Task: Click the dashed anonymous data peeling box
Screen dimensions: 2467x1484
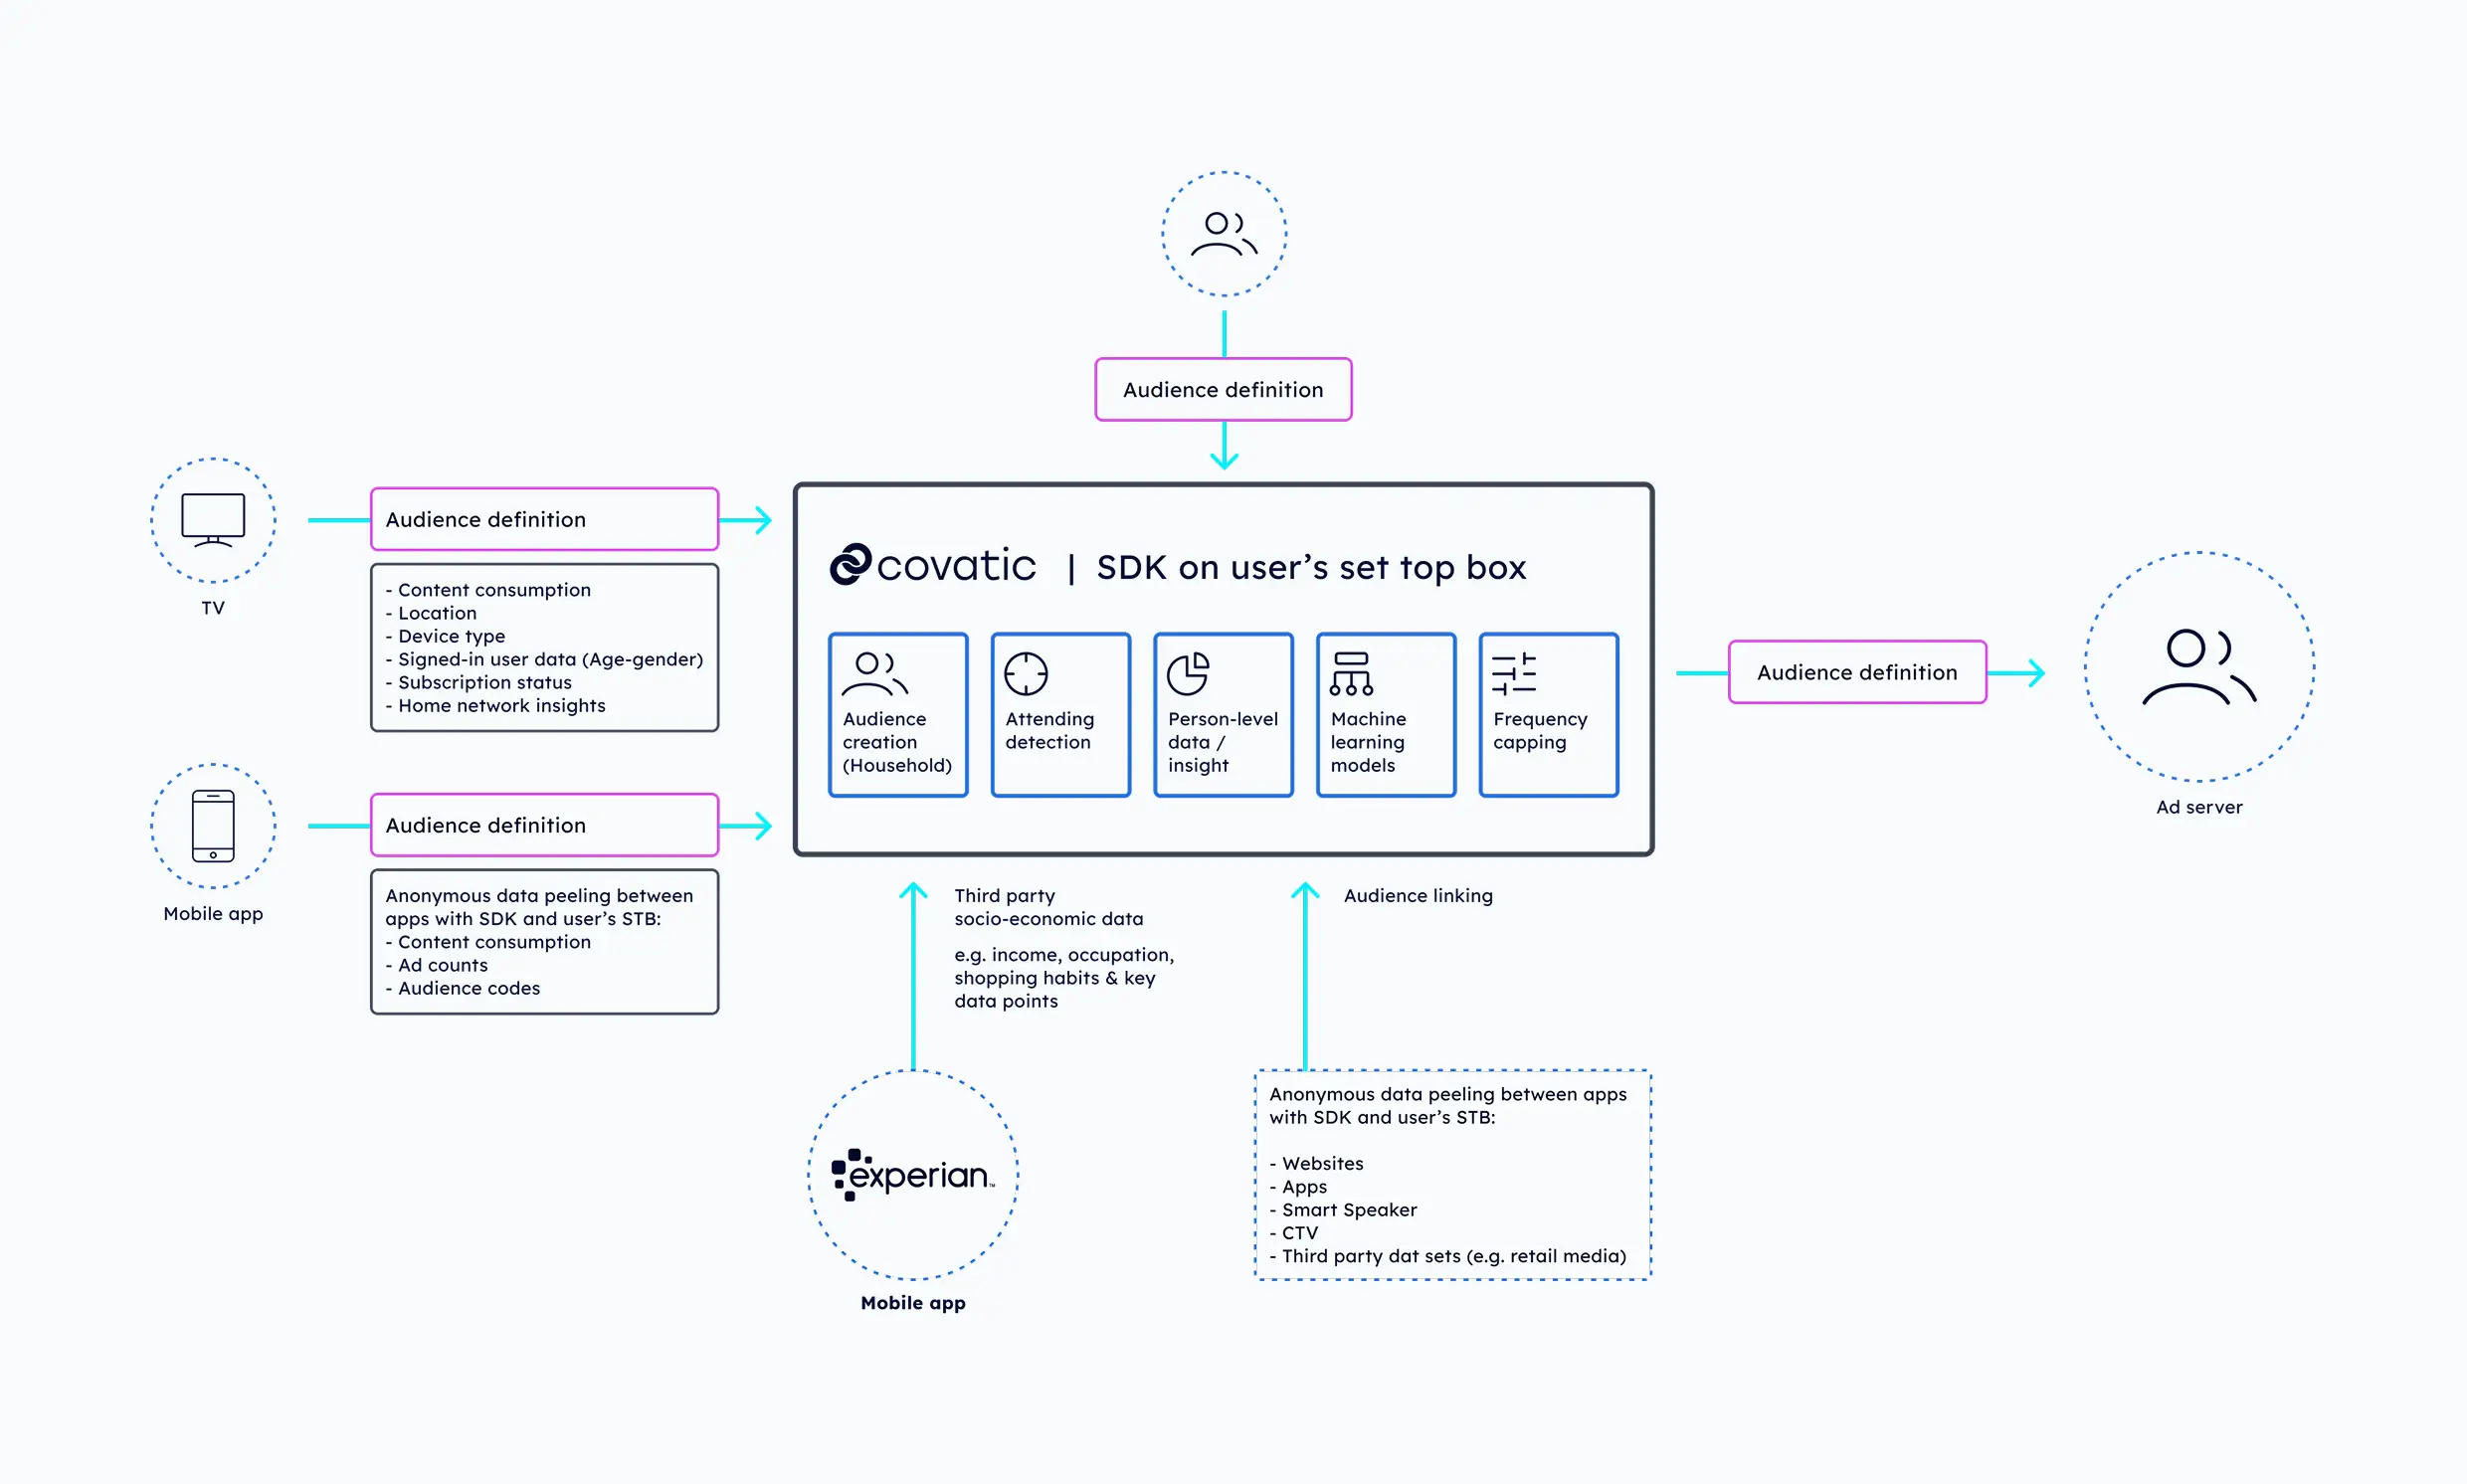Action: [x=1452, y=1175]
